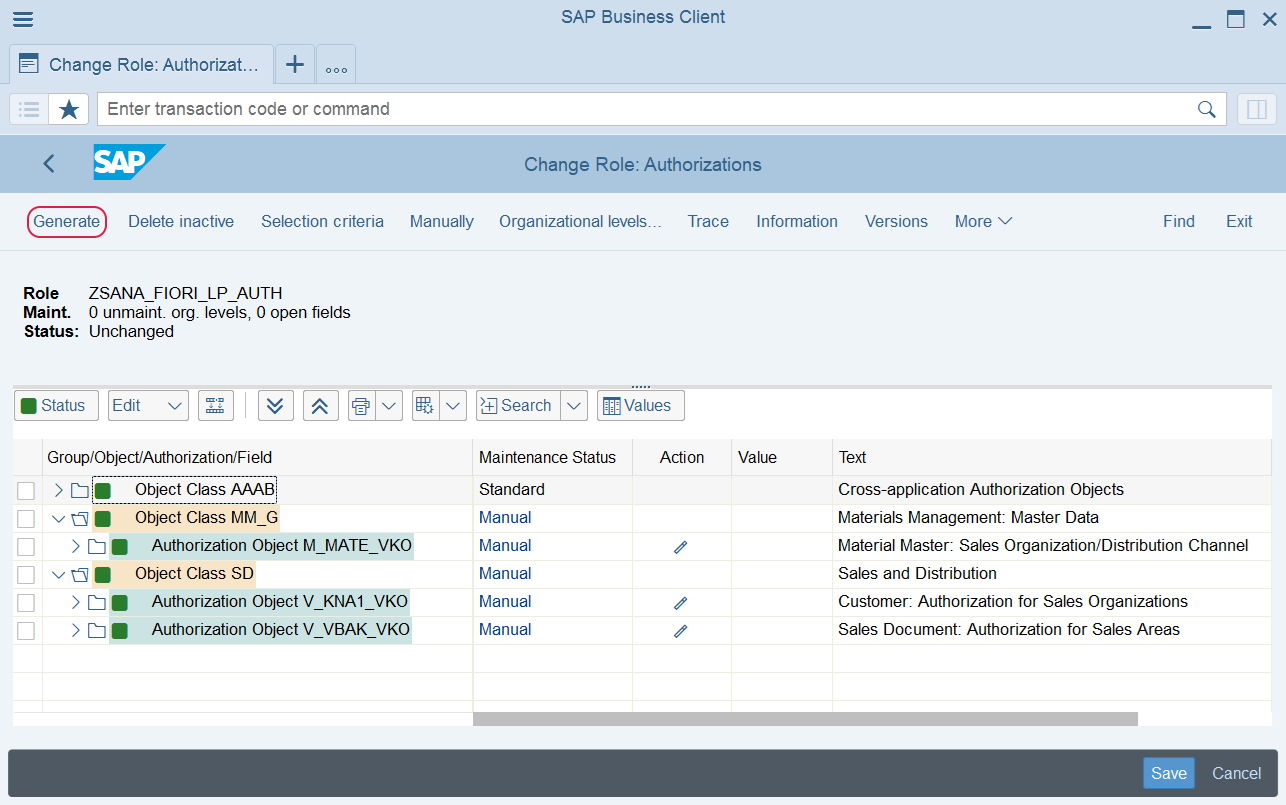Open the Edit dropdown in tree toolbar
This screenshot has width=1286, height=805.
tap(148, 405)
